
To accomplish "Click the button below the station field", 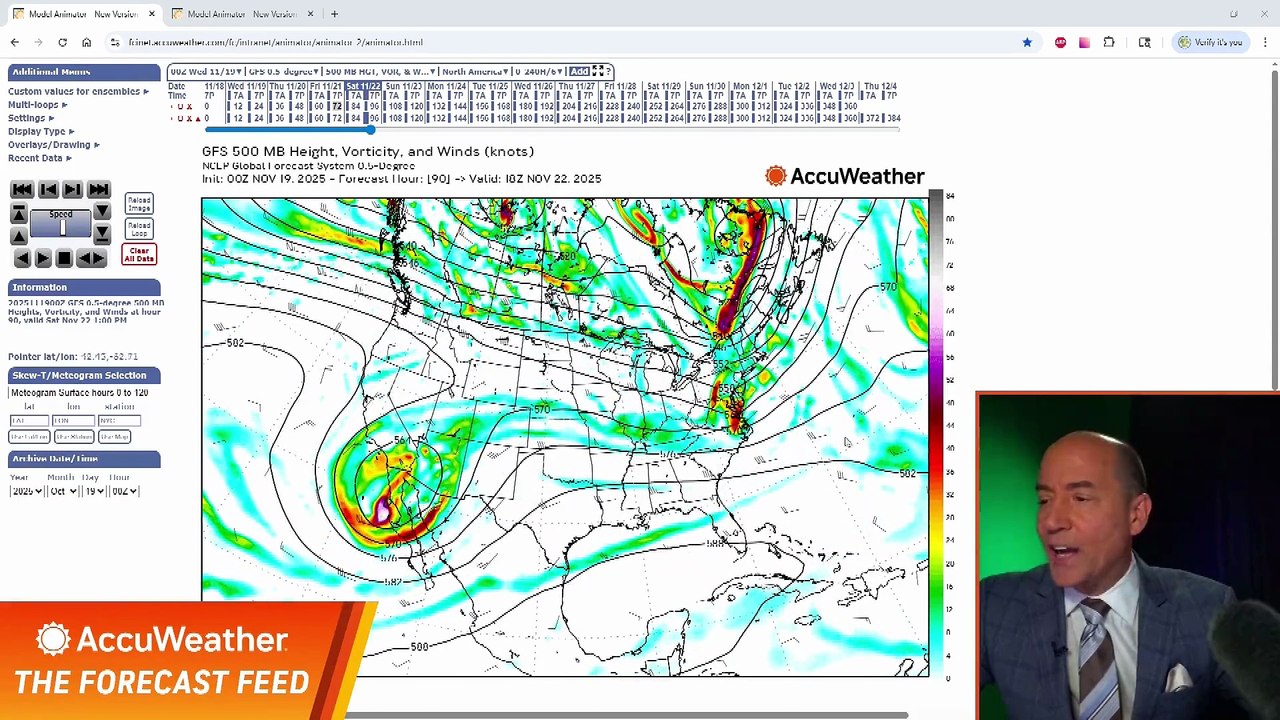I will pos(116,437).
